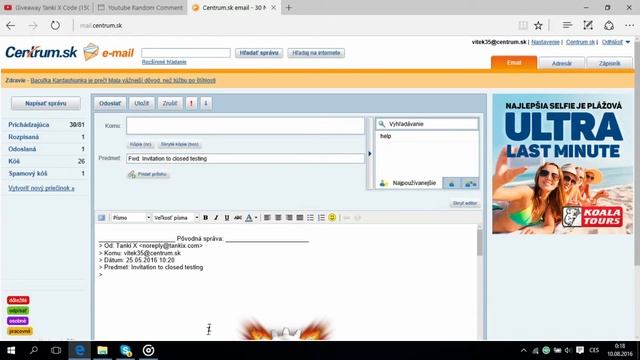This screenshot has height=360, width=640.
Task: Justify the message text
Action: tap(300, 218)
